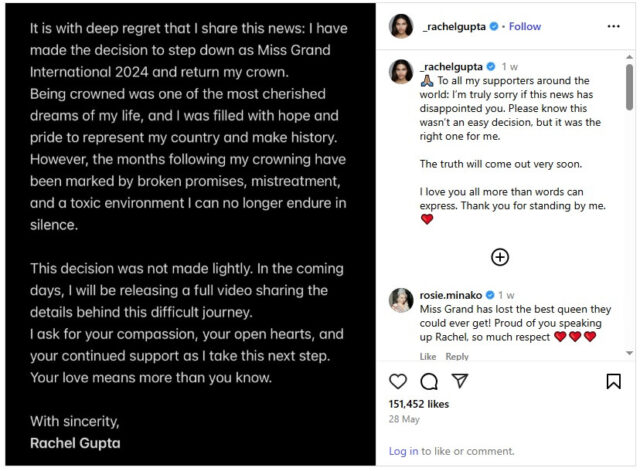Screen dimensions: 640x471
Task: Open _rachelgupta username in the caption
Action: (x=453, y=66)
